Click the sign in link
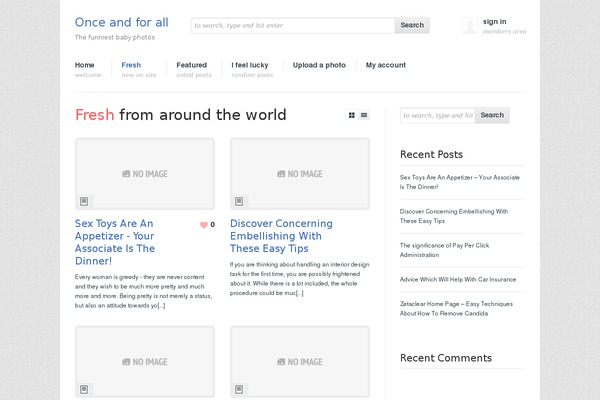This screenshot has width=600, height=400. (494, 21)
